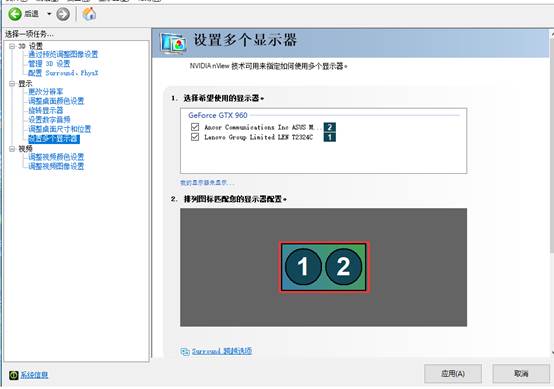Click the number 1 badge beside Lenovo display

click(x=330, y=137)
